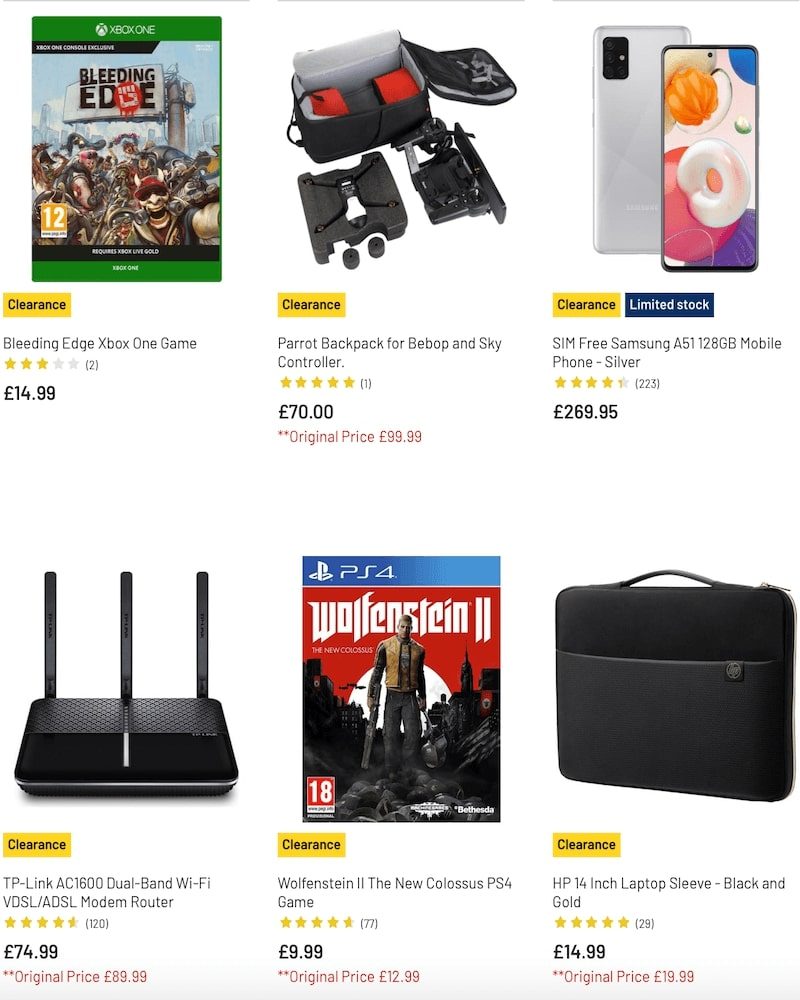Image resolution: width=800 pixels, height=1000 pixels.
Task: Open TP-Link AC1600 Modem Router title link
Action: pyautogui.click(x=107, y=892)
